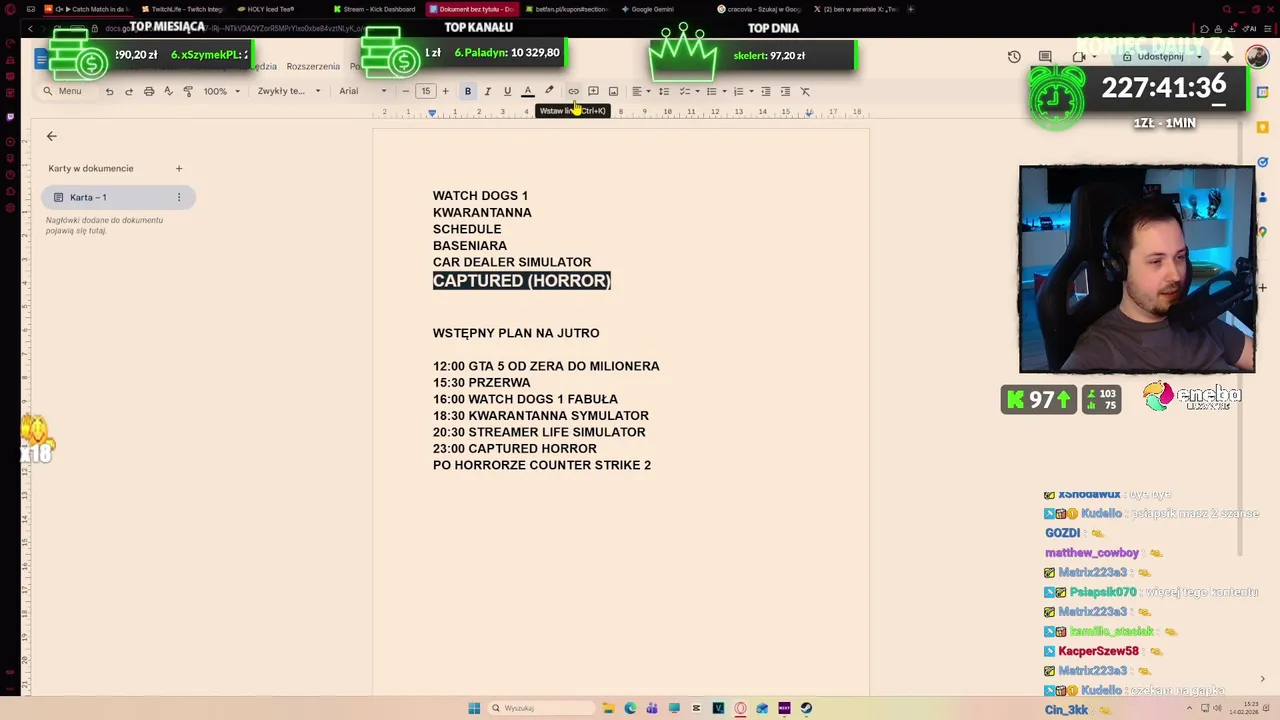Open the Opera browser taskbar icon
The width and height of the screenshot is (1280, 720).
tap(740, 708)
